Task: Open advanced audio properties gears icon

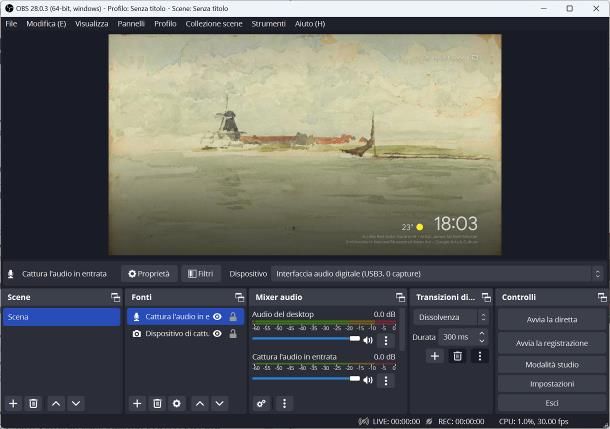Action: pos(261,403)
